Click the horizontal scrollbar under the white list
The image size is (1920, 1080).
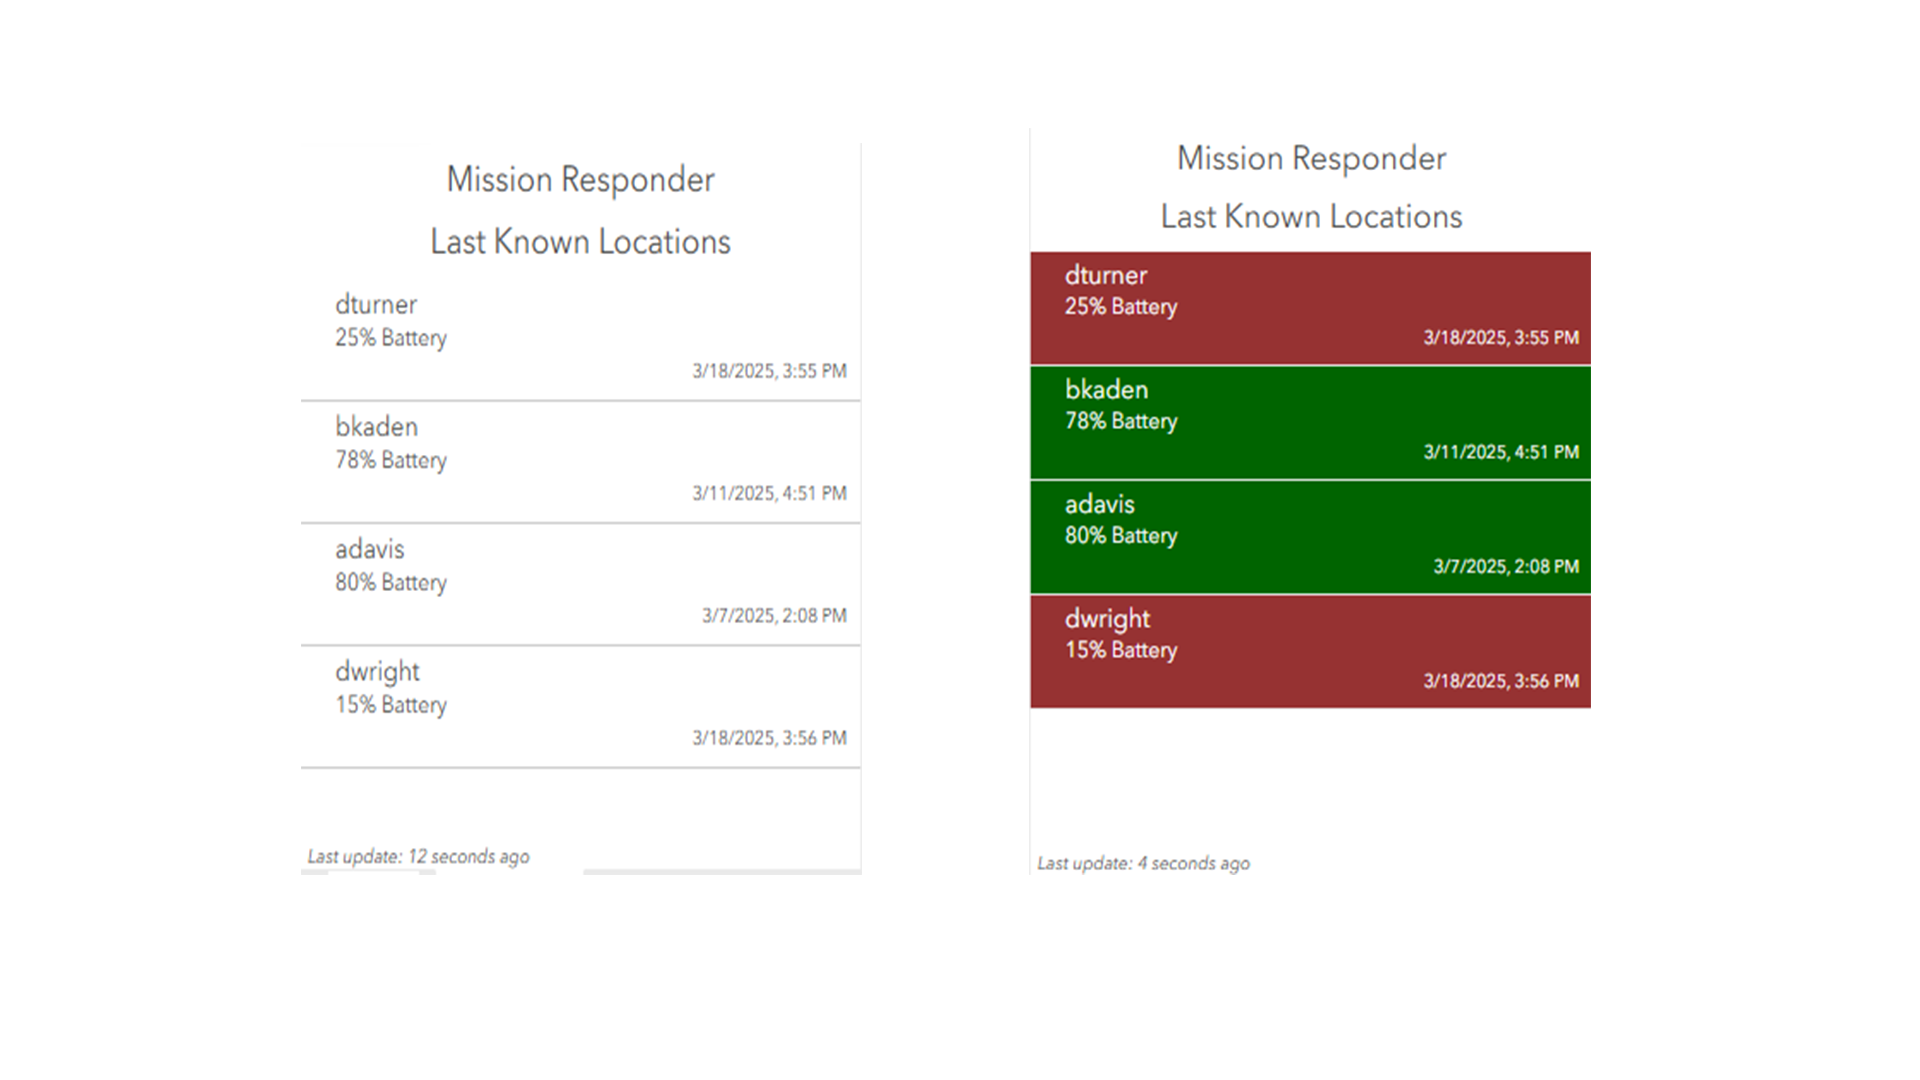pyautogui.click(x=720, y=872)
